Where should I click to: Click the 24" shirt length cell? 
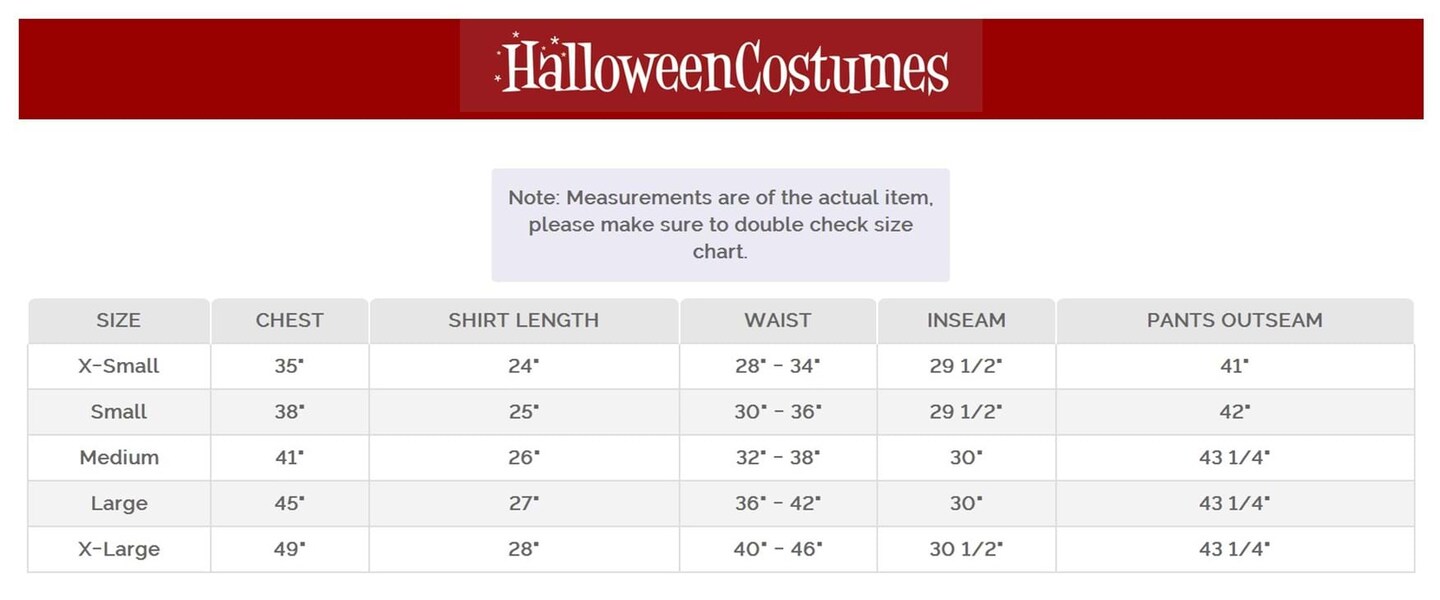[x=523, y=366]
